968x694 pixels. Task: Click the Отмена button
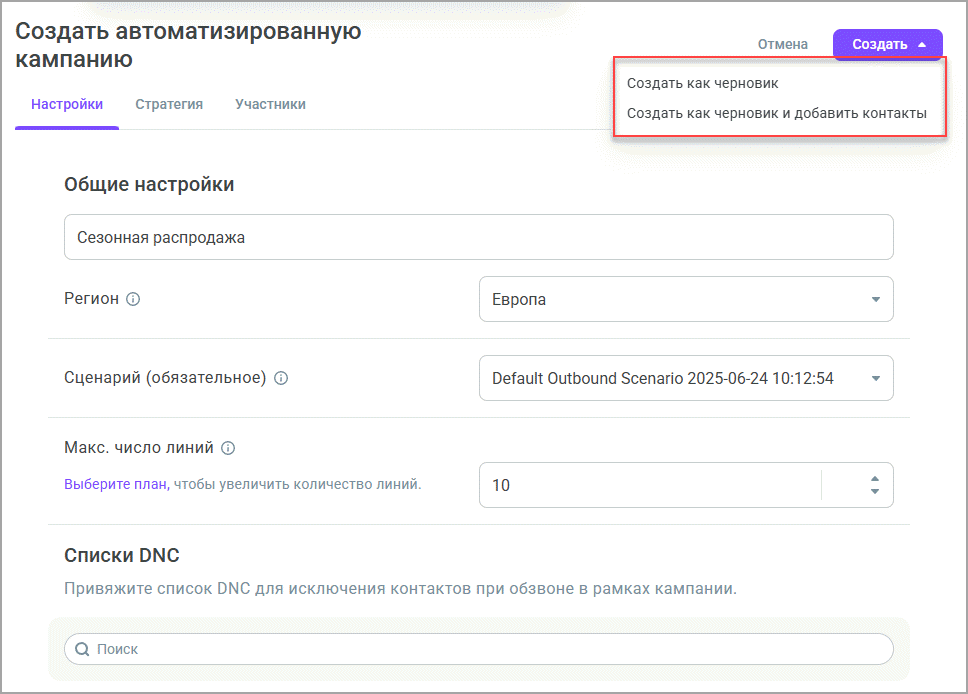[x=782, y=44]
